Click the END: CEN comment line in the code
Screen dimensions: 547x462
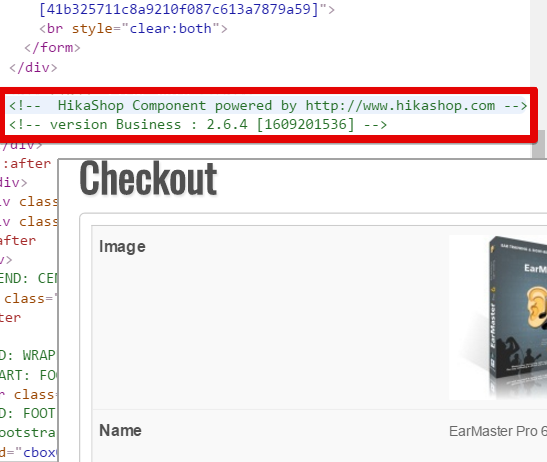pos(29,278)
